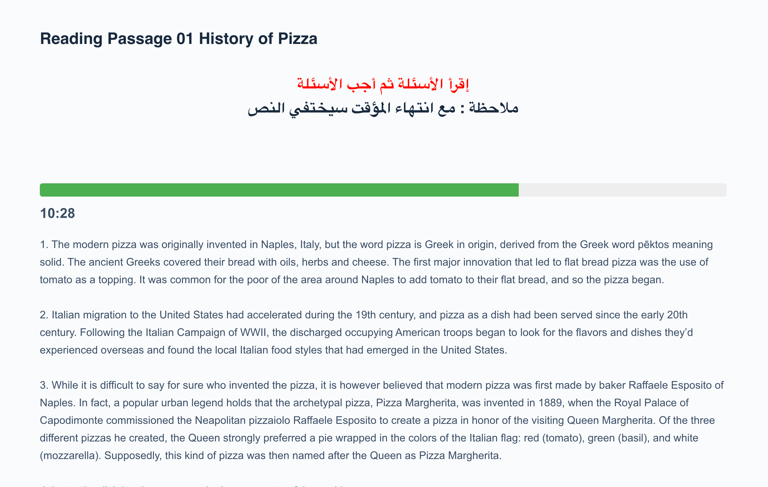Click the red Arabic instruction line
768x487 pixels.
[x=383, y=84]
